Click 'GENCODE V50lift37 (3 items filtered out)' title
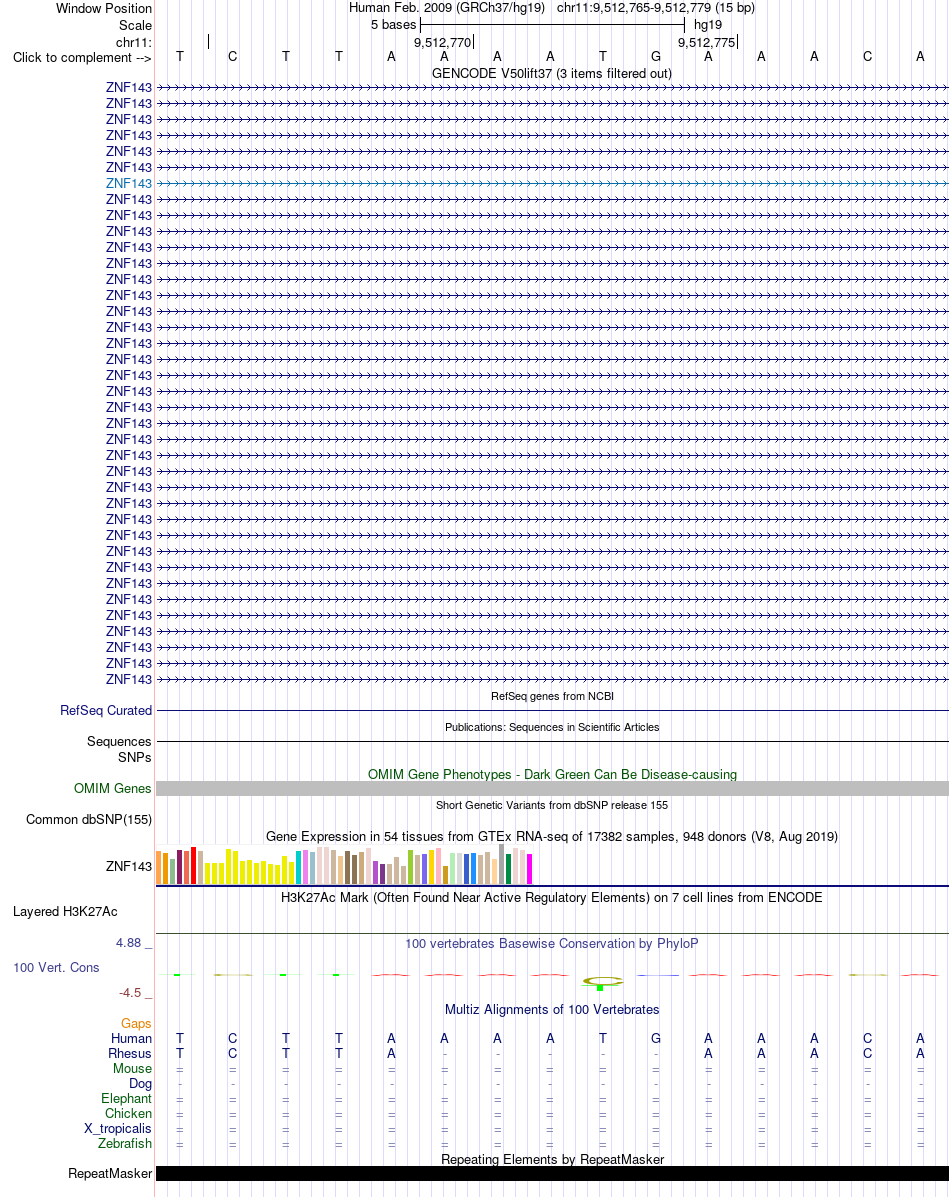Screen dimensions: 950x1197 [552, 73]
